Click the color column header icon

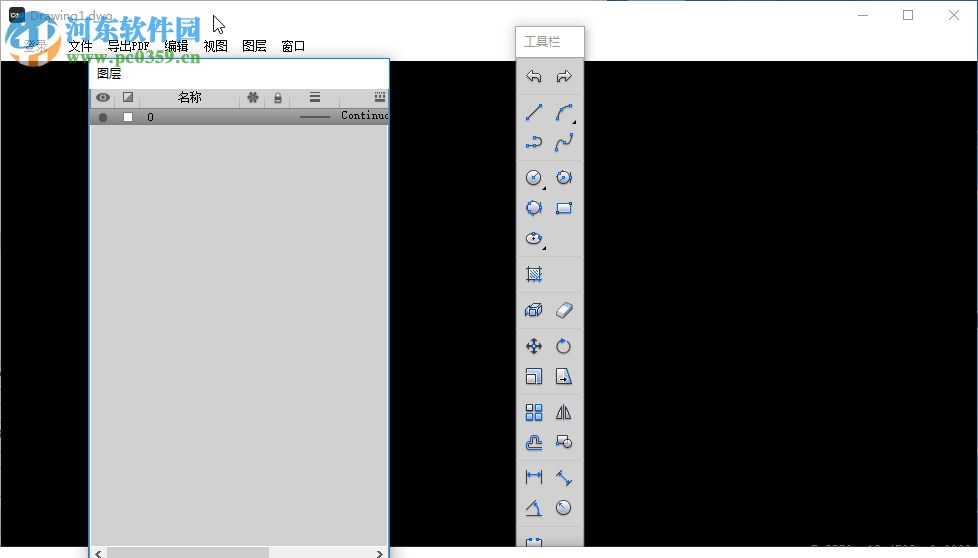tap(128, 97)
